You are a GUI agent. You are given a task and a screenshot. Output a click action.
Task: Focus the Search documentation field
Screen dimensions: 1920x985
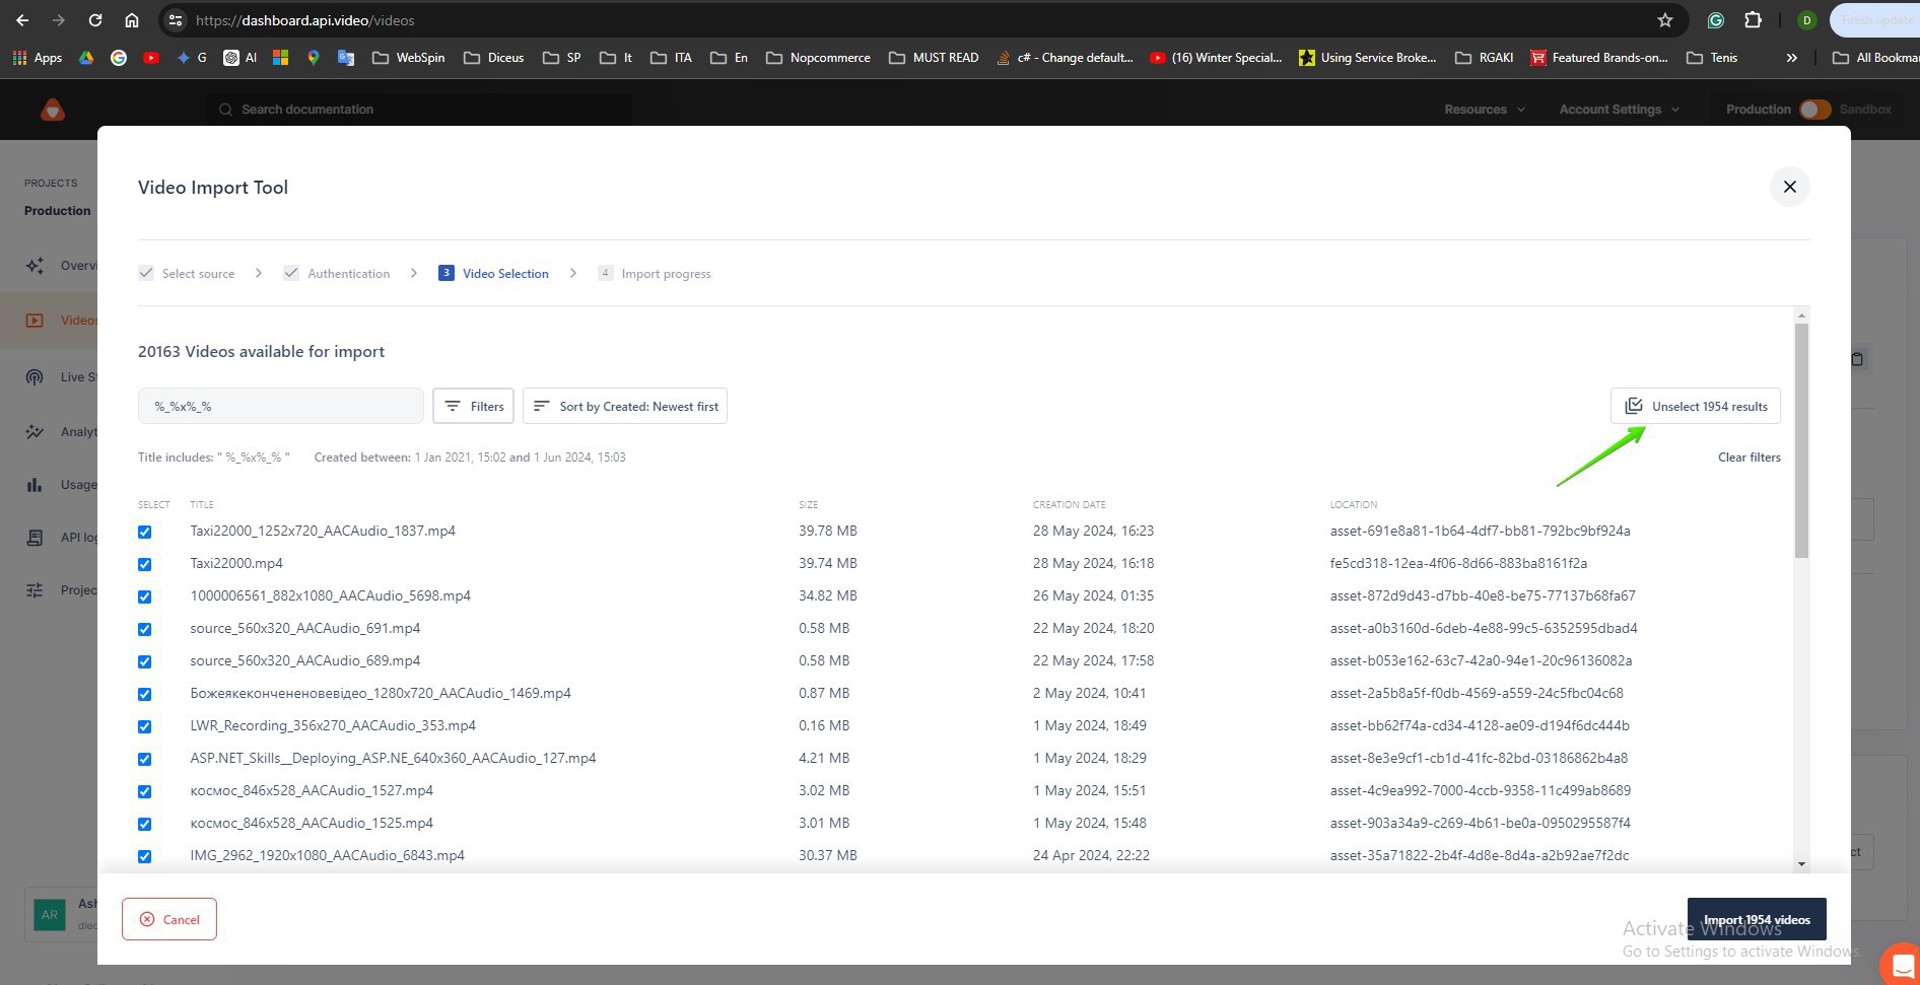[x=420, y=109]
